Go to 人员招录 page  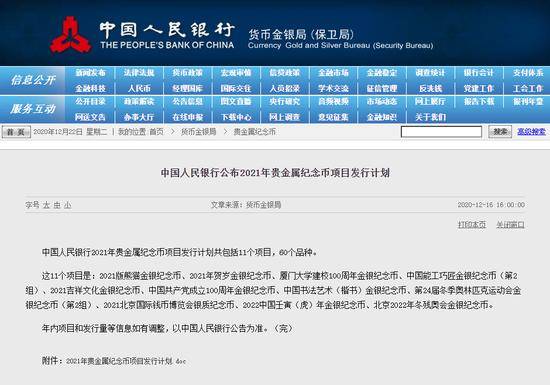(x=284, y=88)
